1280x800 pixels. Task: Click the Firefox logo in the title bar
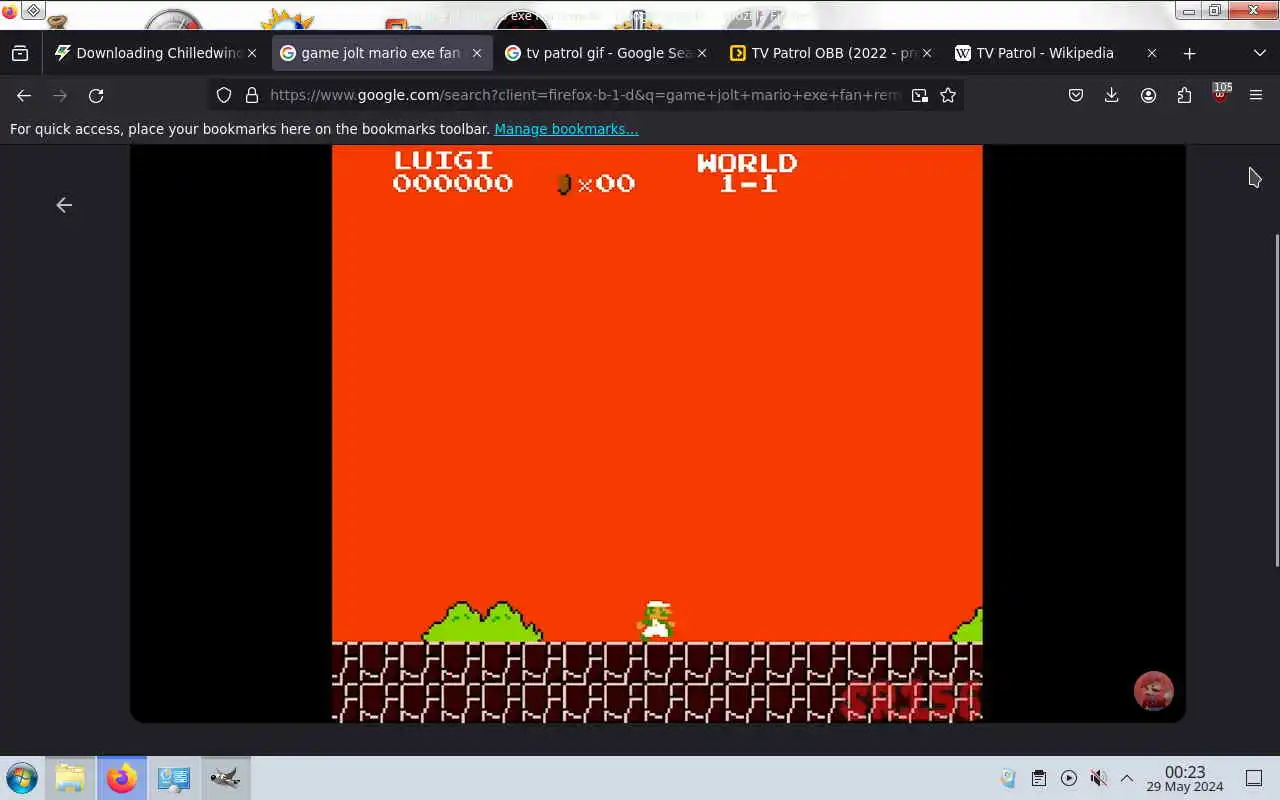pyautogui.click(x=9, y=12)
